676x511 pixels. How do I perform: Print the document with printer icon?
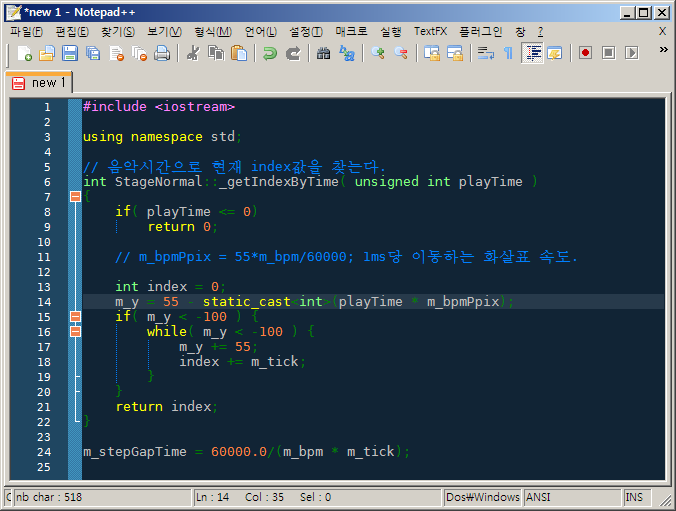click(x=162, y=53)
